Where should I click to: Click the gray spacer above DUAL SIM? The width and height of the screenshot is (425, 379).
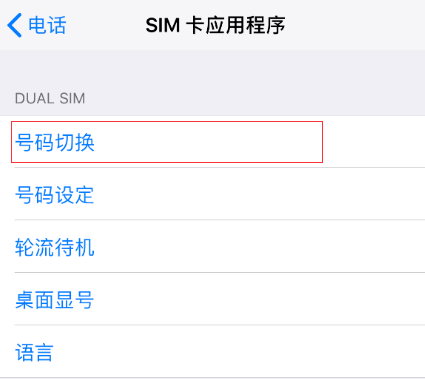coord(212,68)
